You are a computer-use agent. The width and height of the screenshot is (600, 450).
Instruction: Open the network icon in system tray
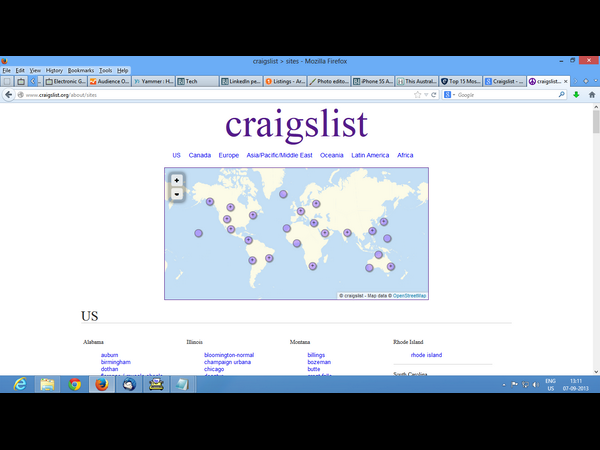click(525, 385)
